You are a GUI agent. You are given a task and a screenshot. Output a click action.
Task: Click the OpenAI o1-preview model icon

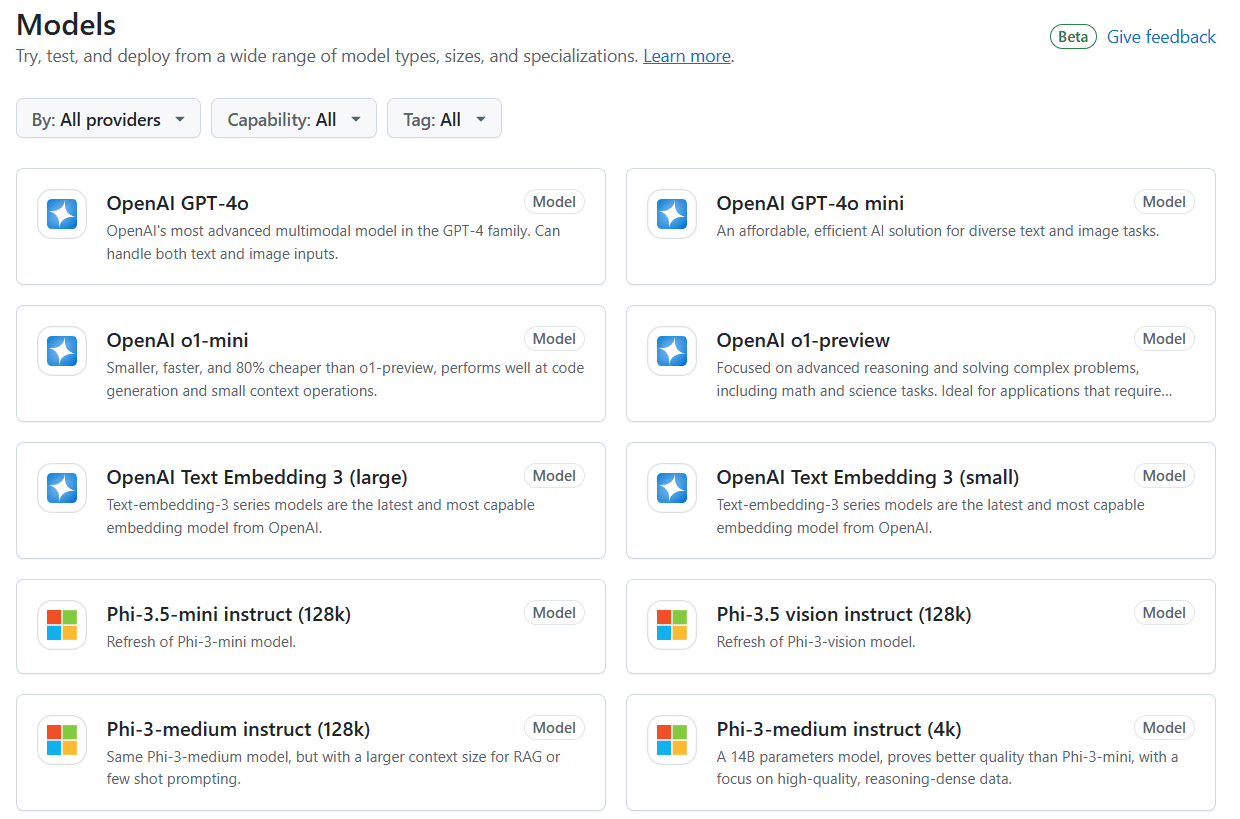tap(672, 351)
